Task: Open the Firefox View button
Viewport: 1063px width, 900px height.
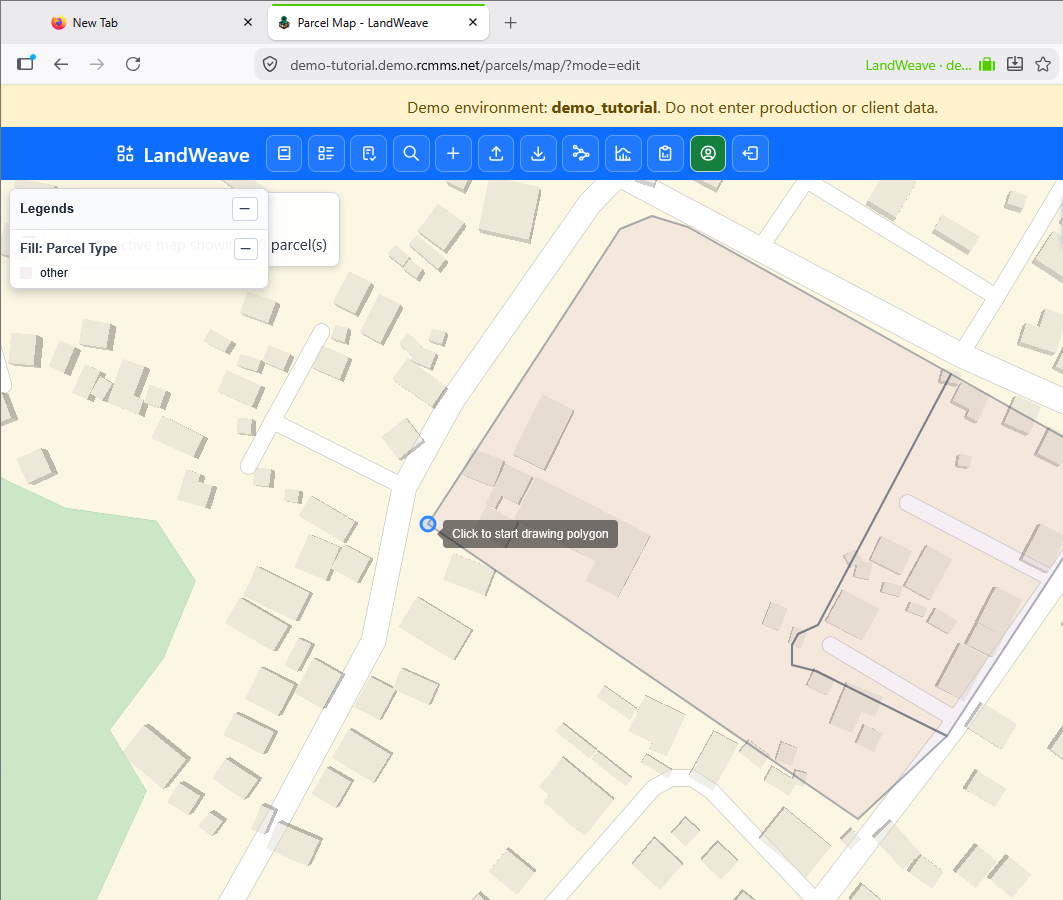Action: pos(26,64)
